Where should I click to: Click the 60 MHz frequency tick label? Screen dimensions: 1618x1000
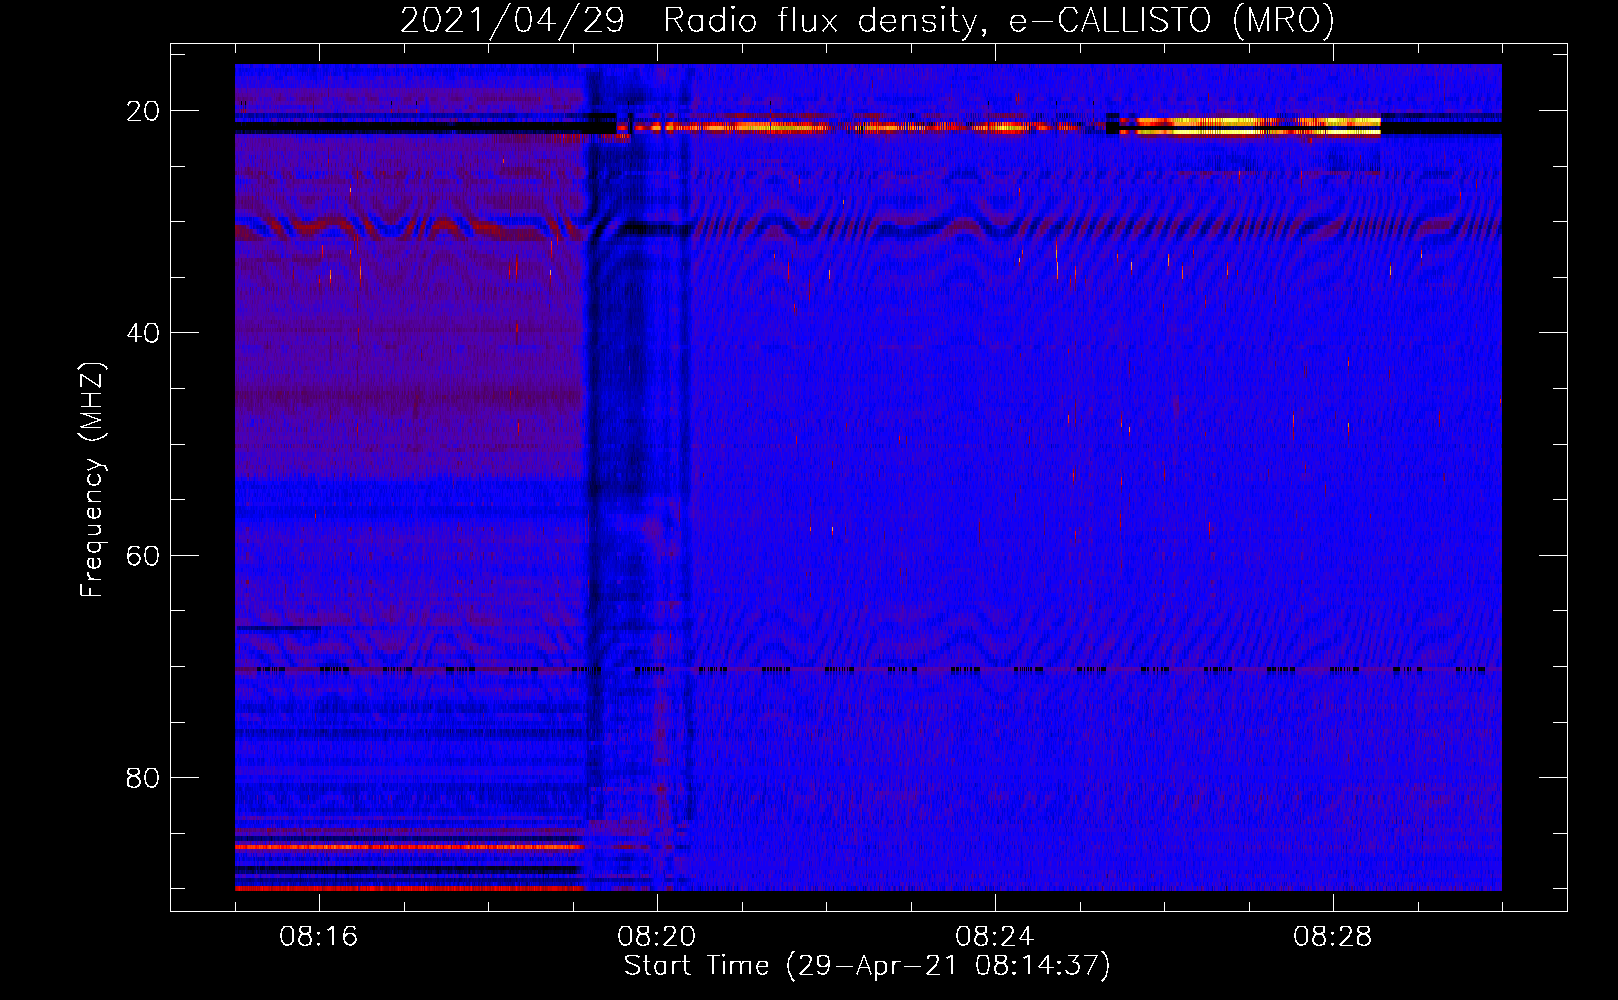pyautogui.click(x=143, y=555)
